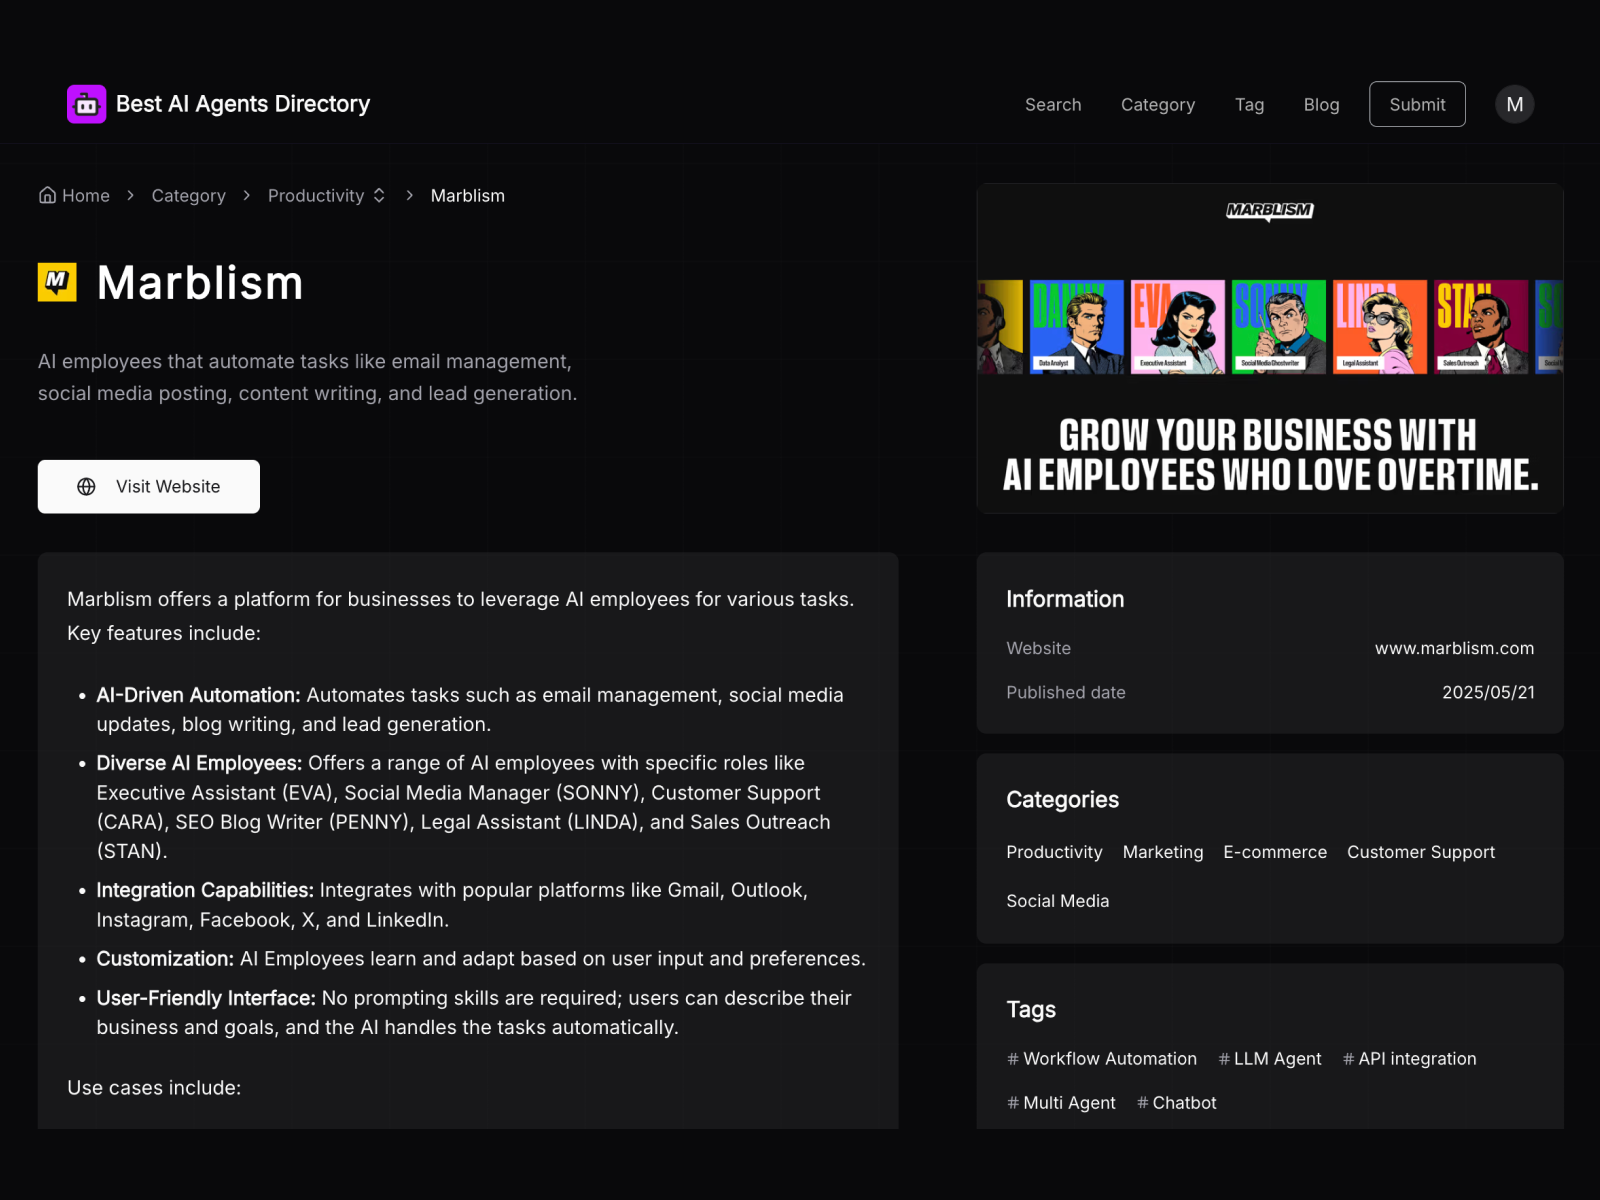Select the Customer Support category
1600x1200 pixels.
1420,852
